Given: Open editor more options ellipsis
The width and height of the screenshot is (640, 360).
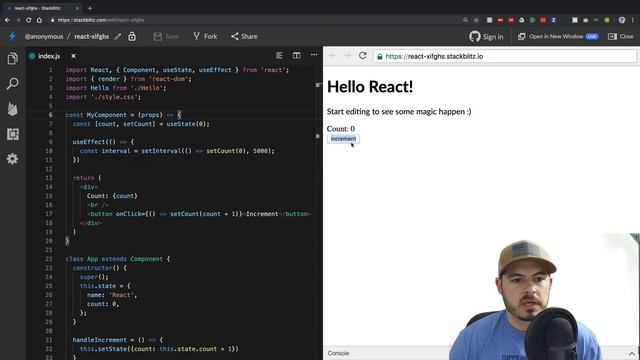Looking at the screenshot, I should click(314, 55).
